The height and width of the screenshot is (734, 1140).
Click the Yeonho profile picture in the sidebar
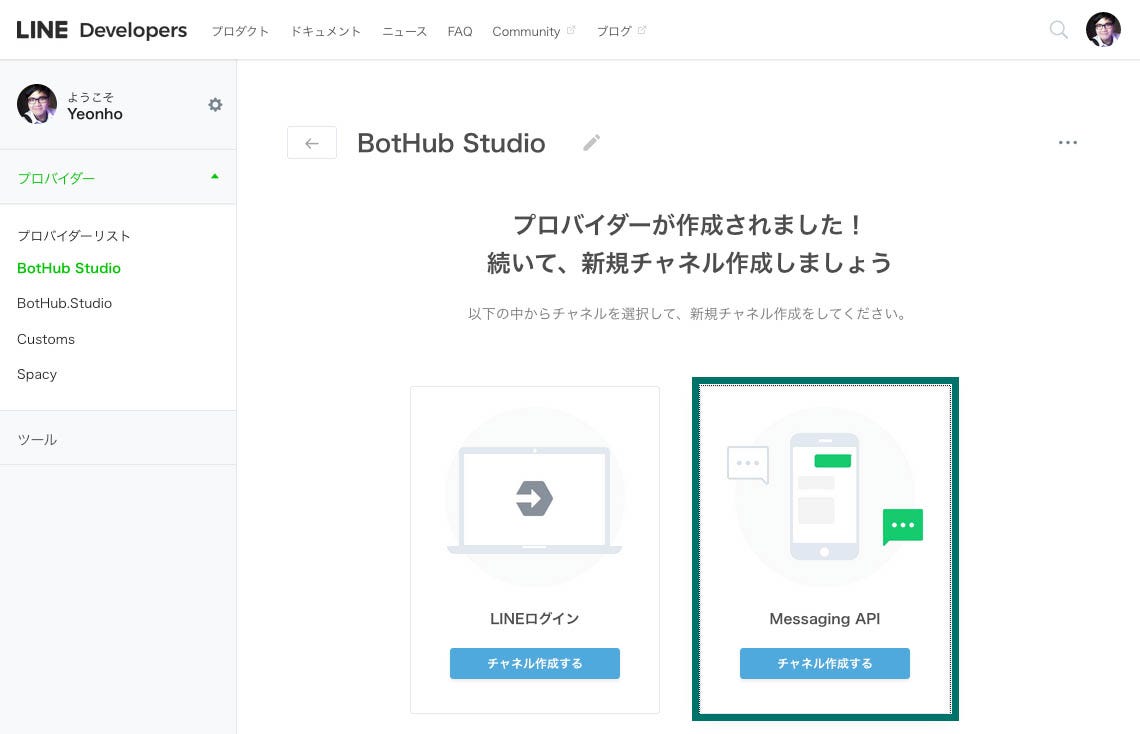pyautogui.click(x=37, y=104)
